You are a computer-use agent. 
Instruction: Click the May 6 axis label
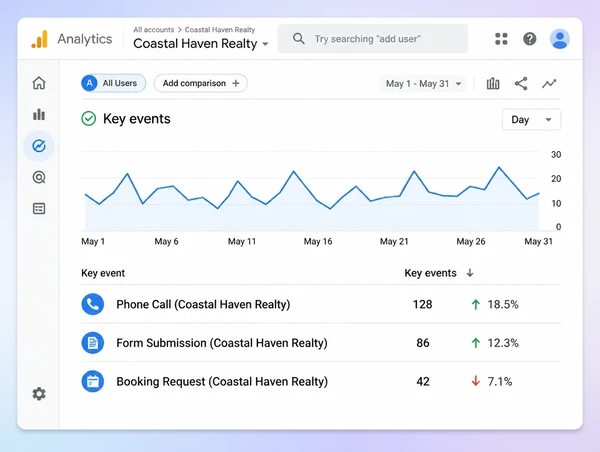(x=166, y=241)
